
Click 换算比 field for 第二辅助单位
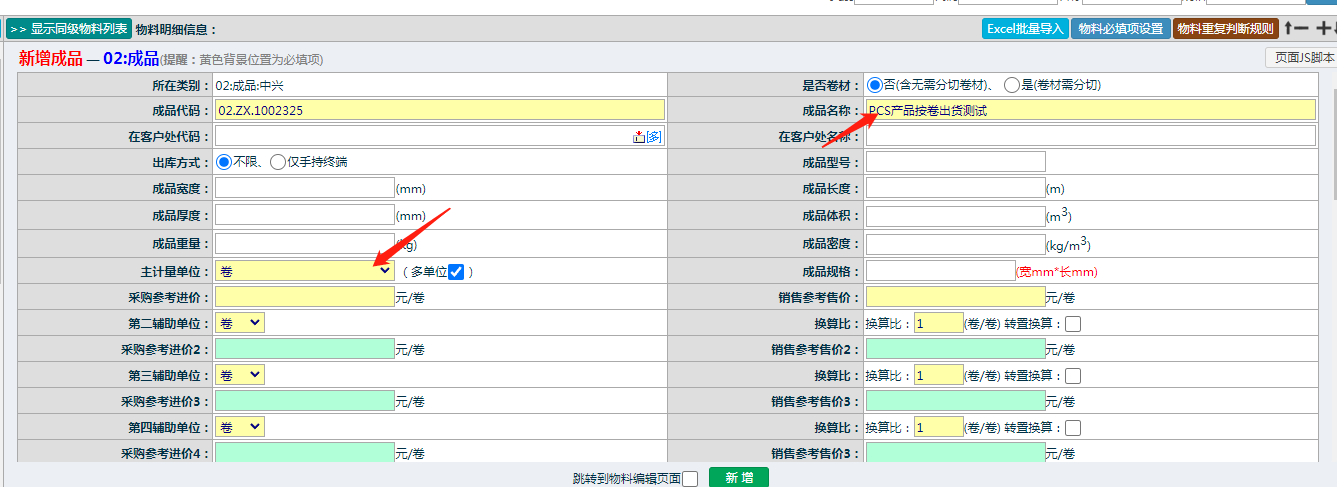pyautogui.click(x=939, y=323)
